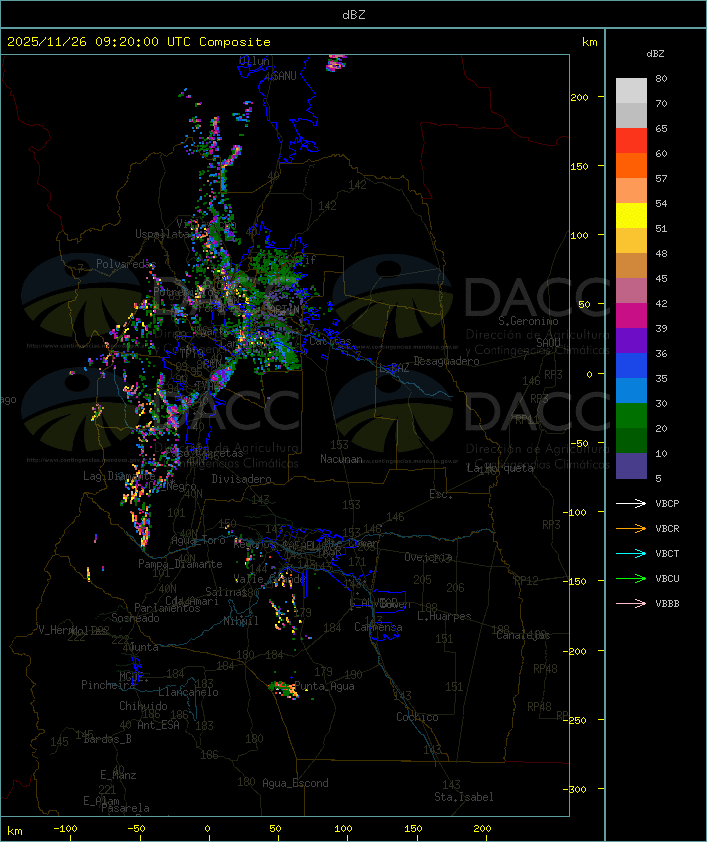The width and height of the screenshot is (707, 842).
Task: Click the Llancanelo map label
Action: click(x=188, y=692)
